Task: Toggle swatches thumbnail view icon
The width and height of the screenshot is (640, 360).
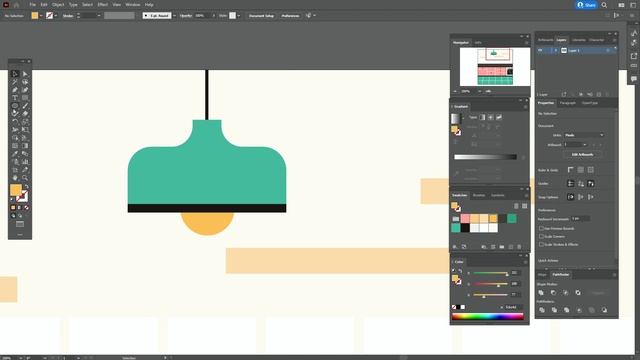Action: pos(524,206)
